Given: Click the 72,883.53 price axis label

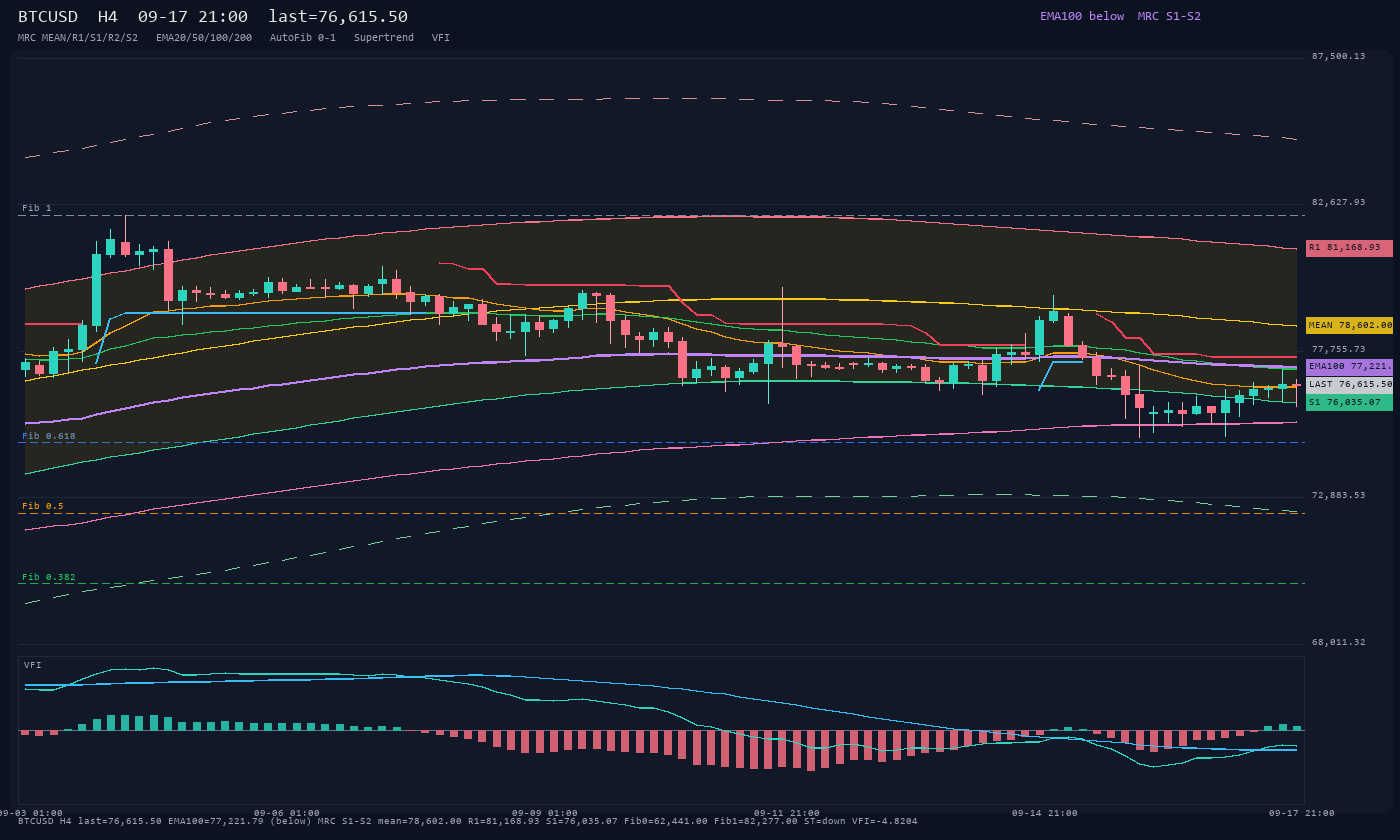Looking at the screenshot, I should point(1338,495).
